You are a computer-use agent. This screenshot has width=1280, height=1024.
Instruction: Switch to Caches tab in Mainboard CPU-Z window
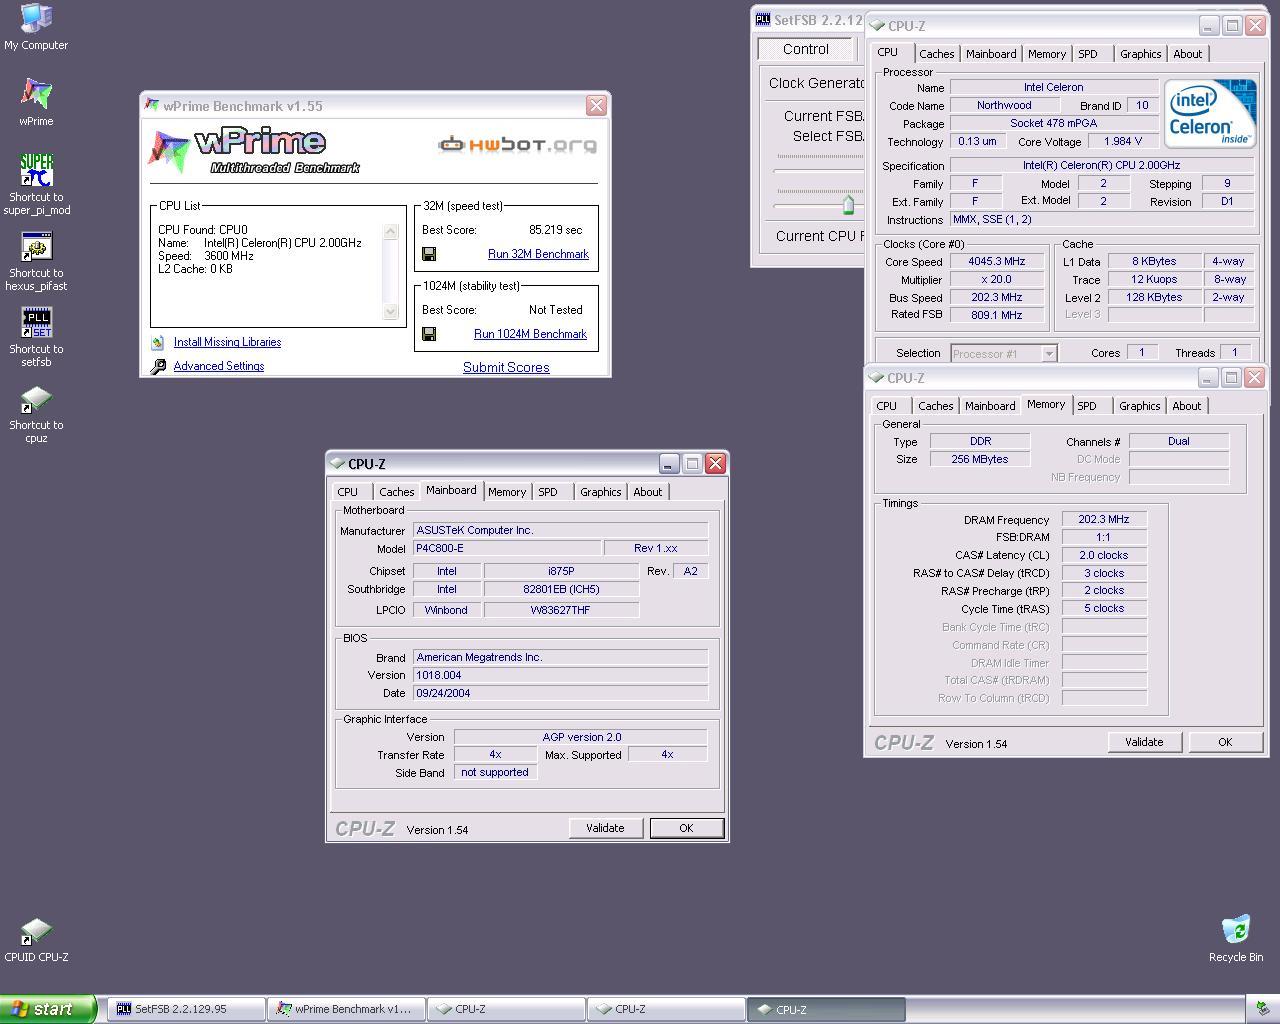point(396,492)
